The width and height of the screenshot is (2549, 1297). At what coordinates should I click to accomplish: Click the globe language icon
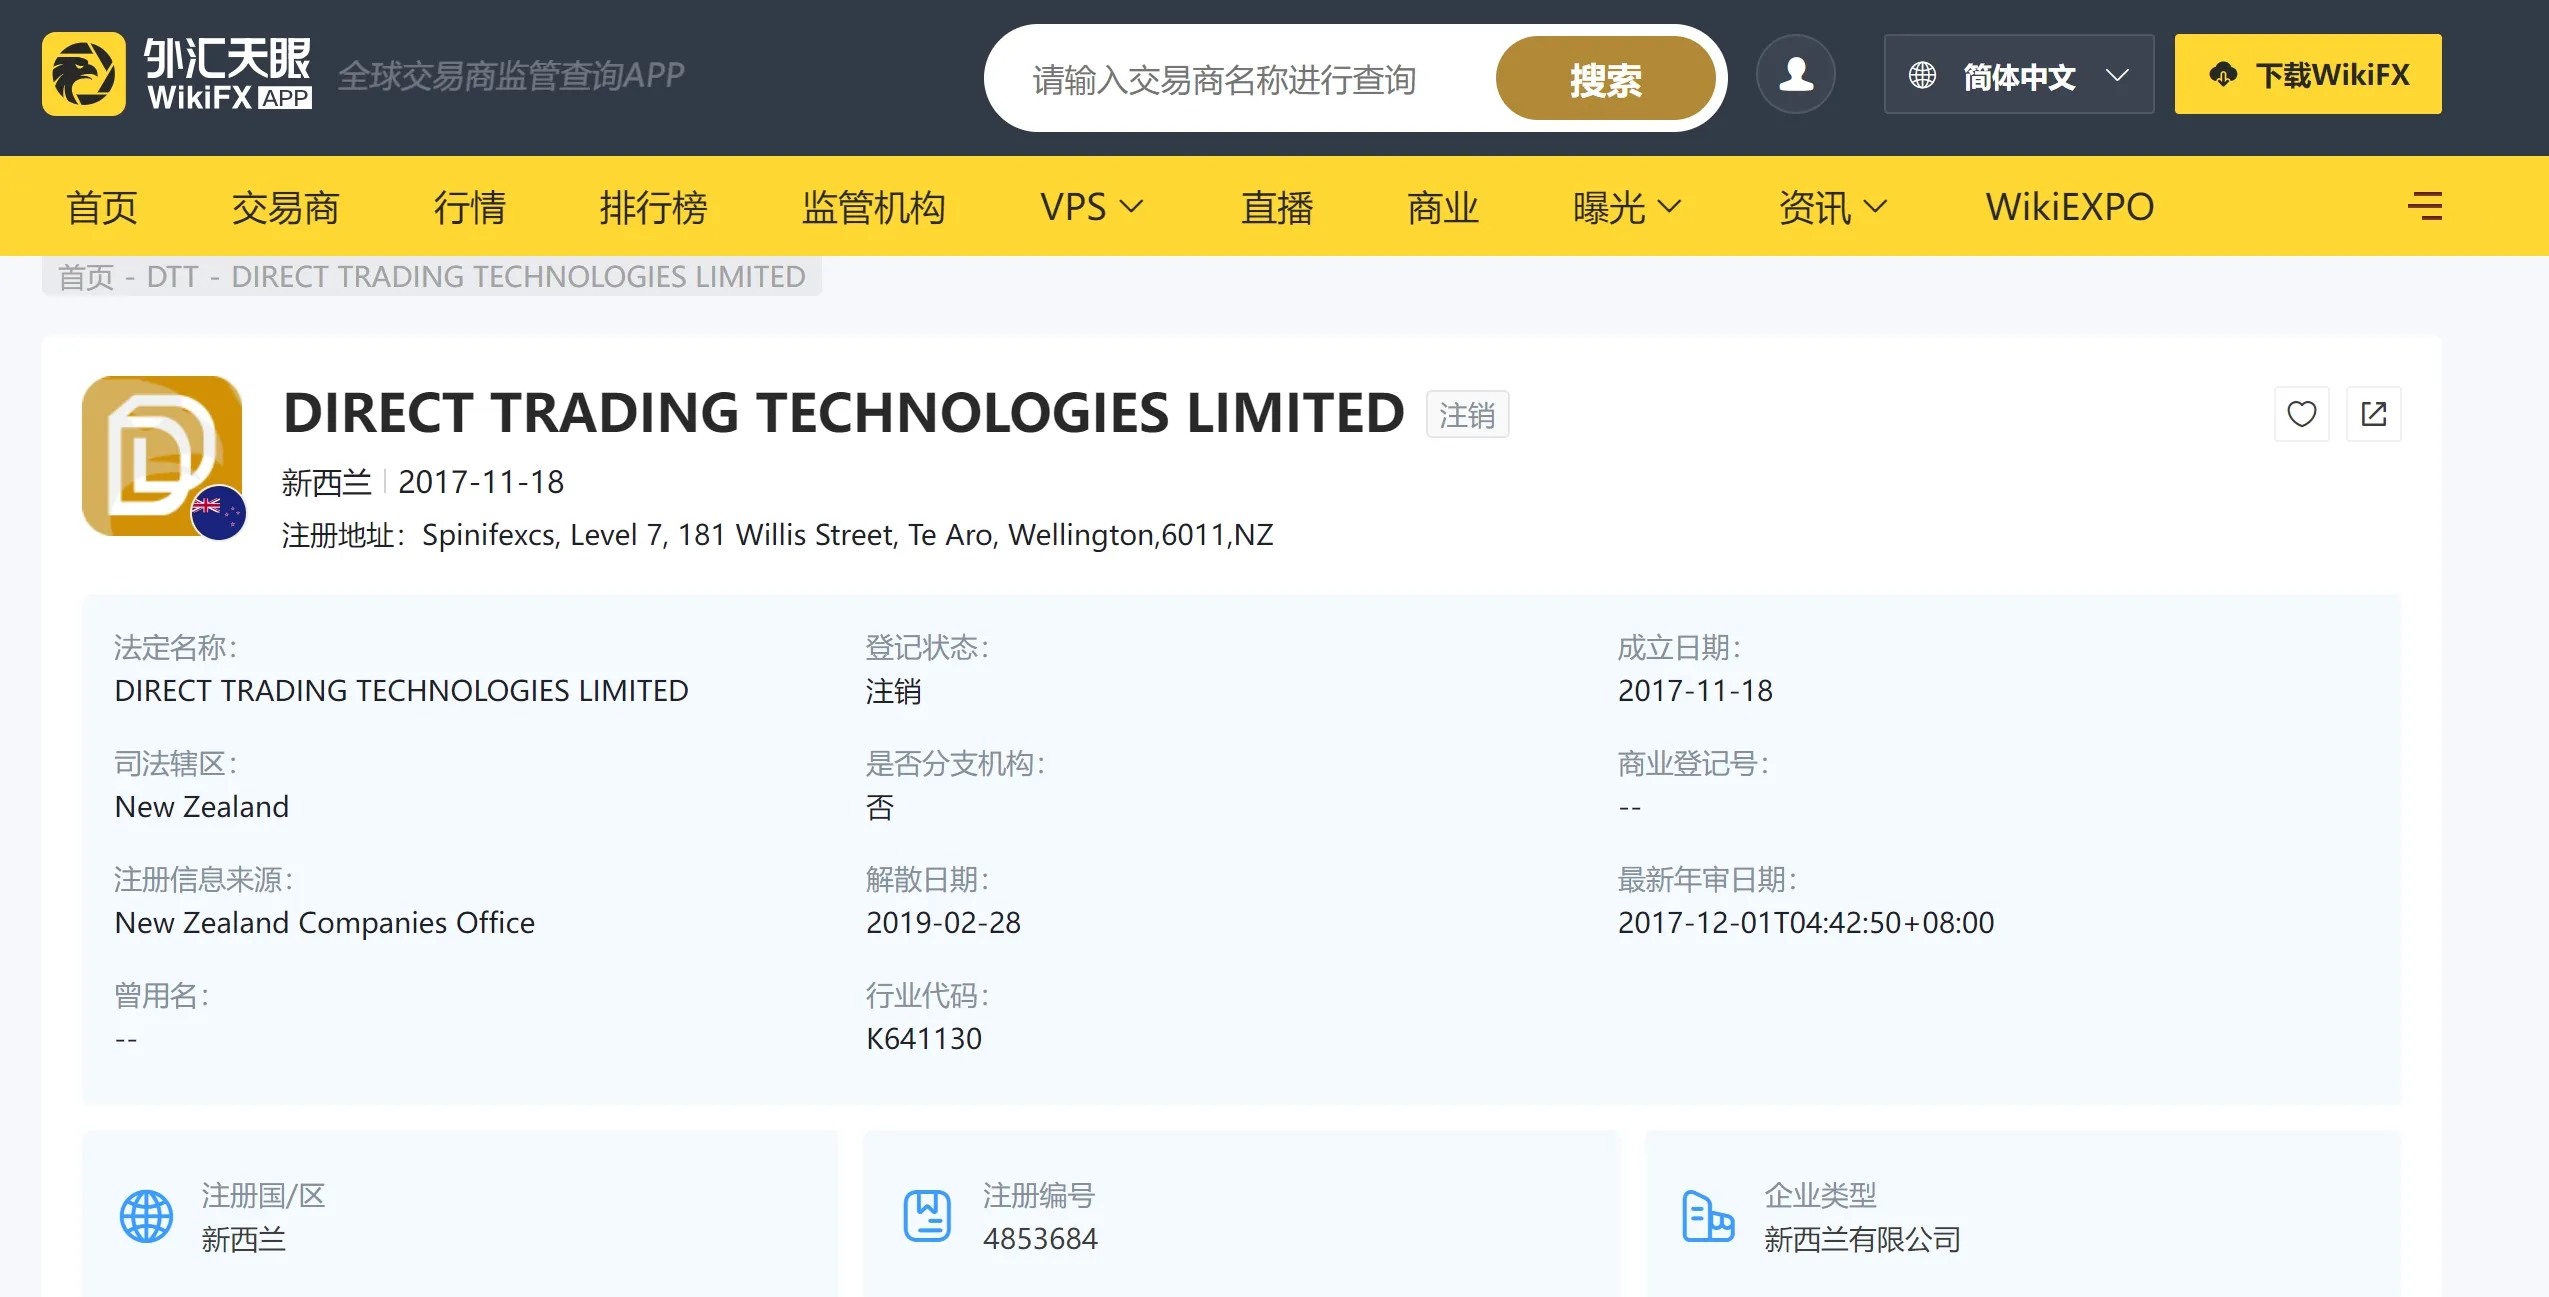click(1922, 75)
